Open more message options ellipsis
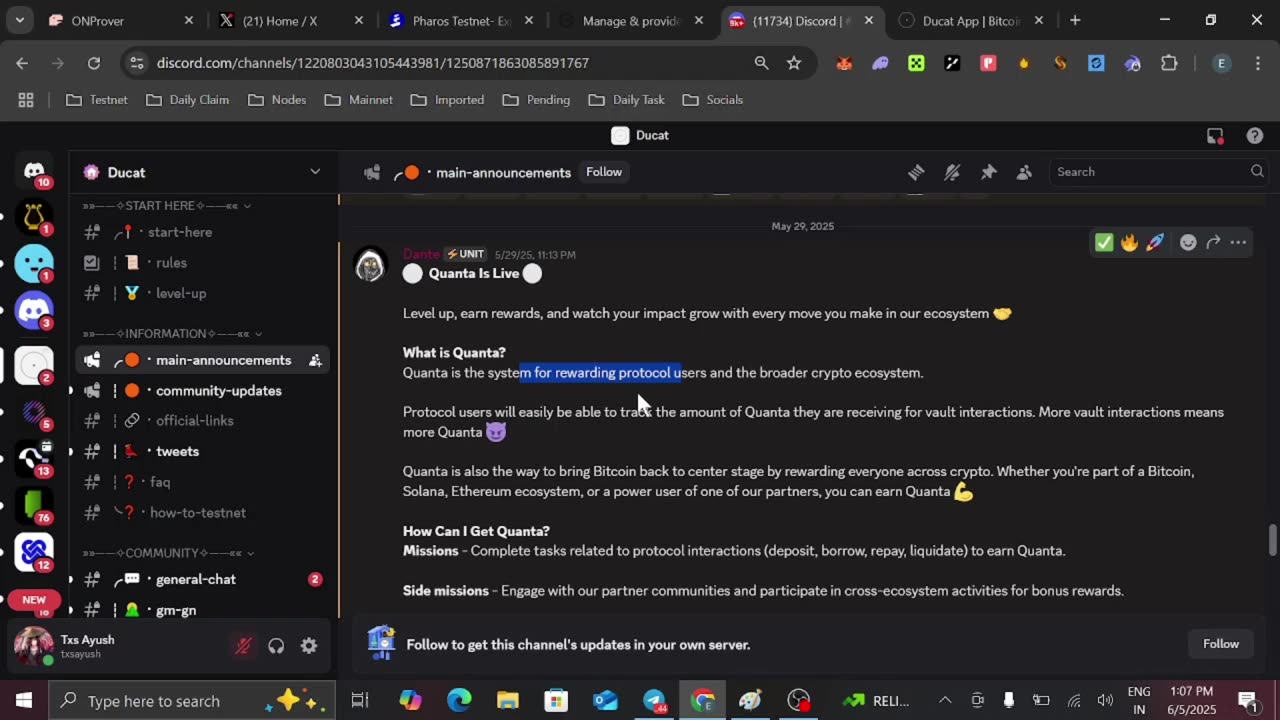Viewport: 1280px width, 720px height. 1238,242
